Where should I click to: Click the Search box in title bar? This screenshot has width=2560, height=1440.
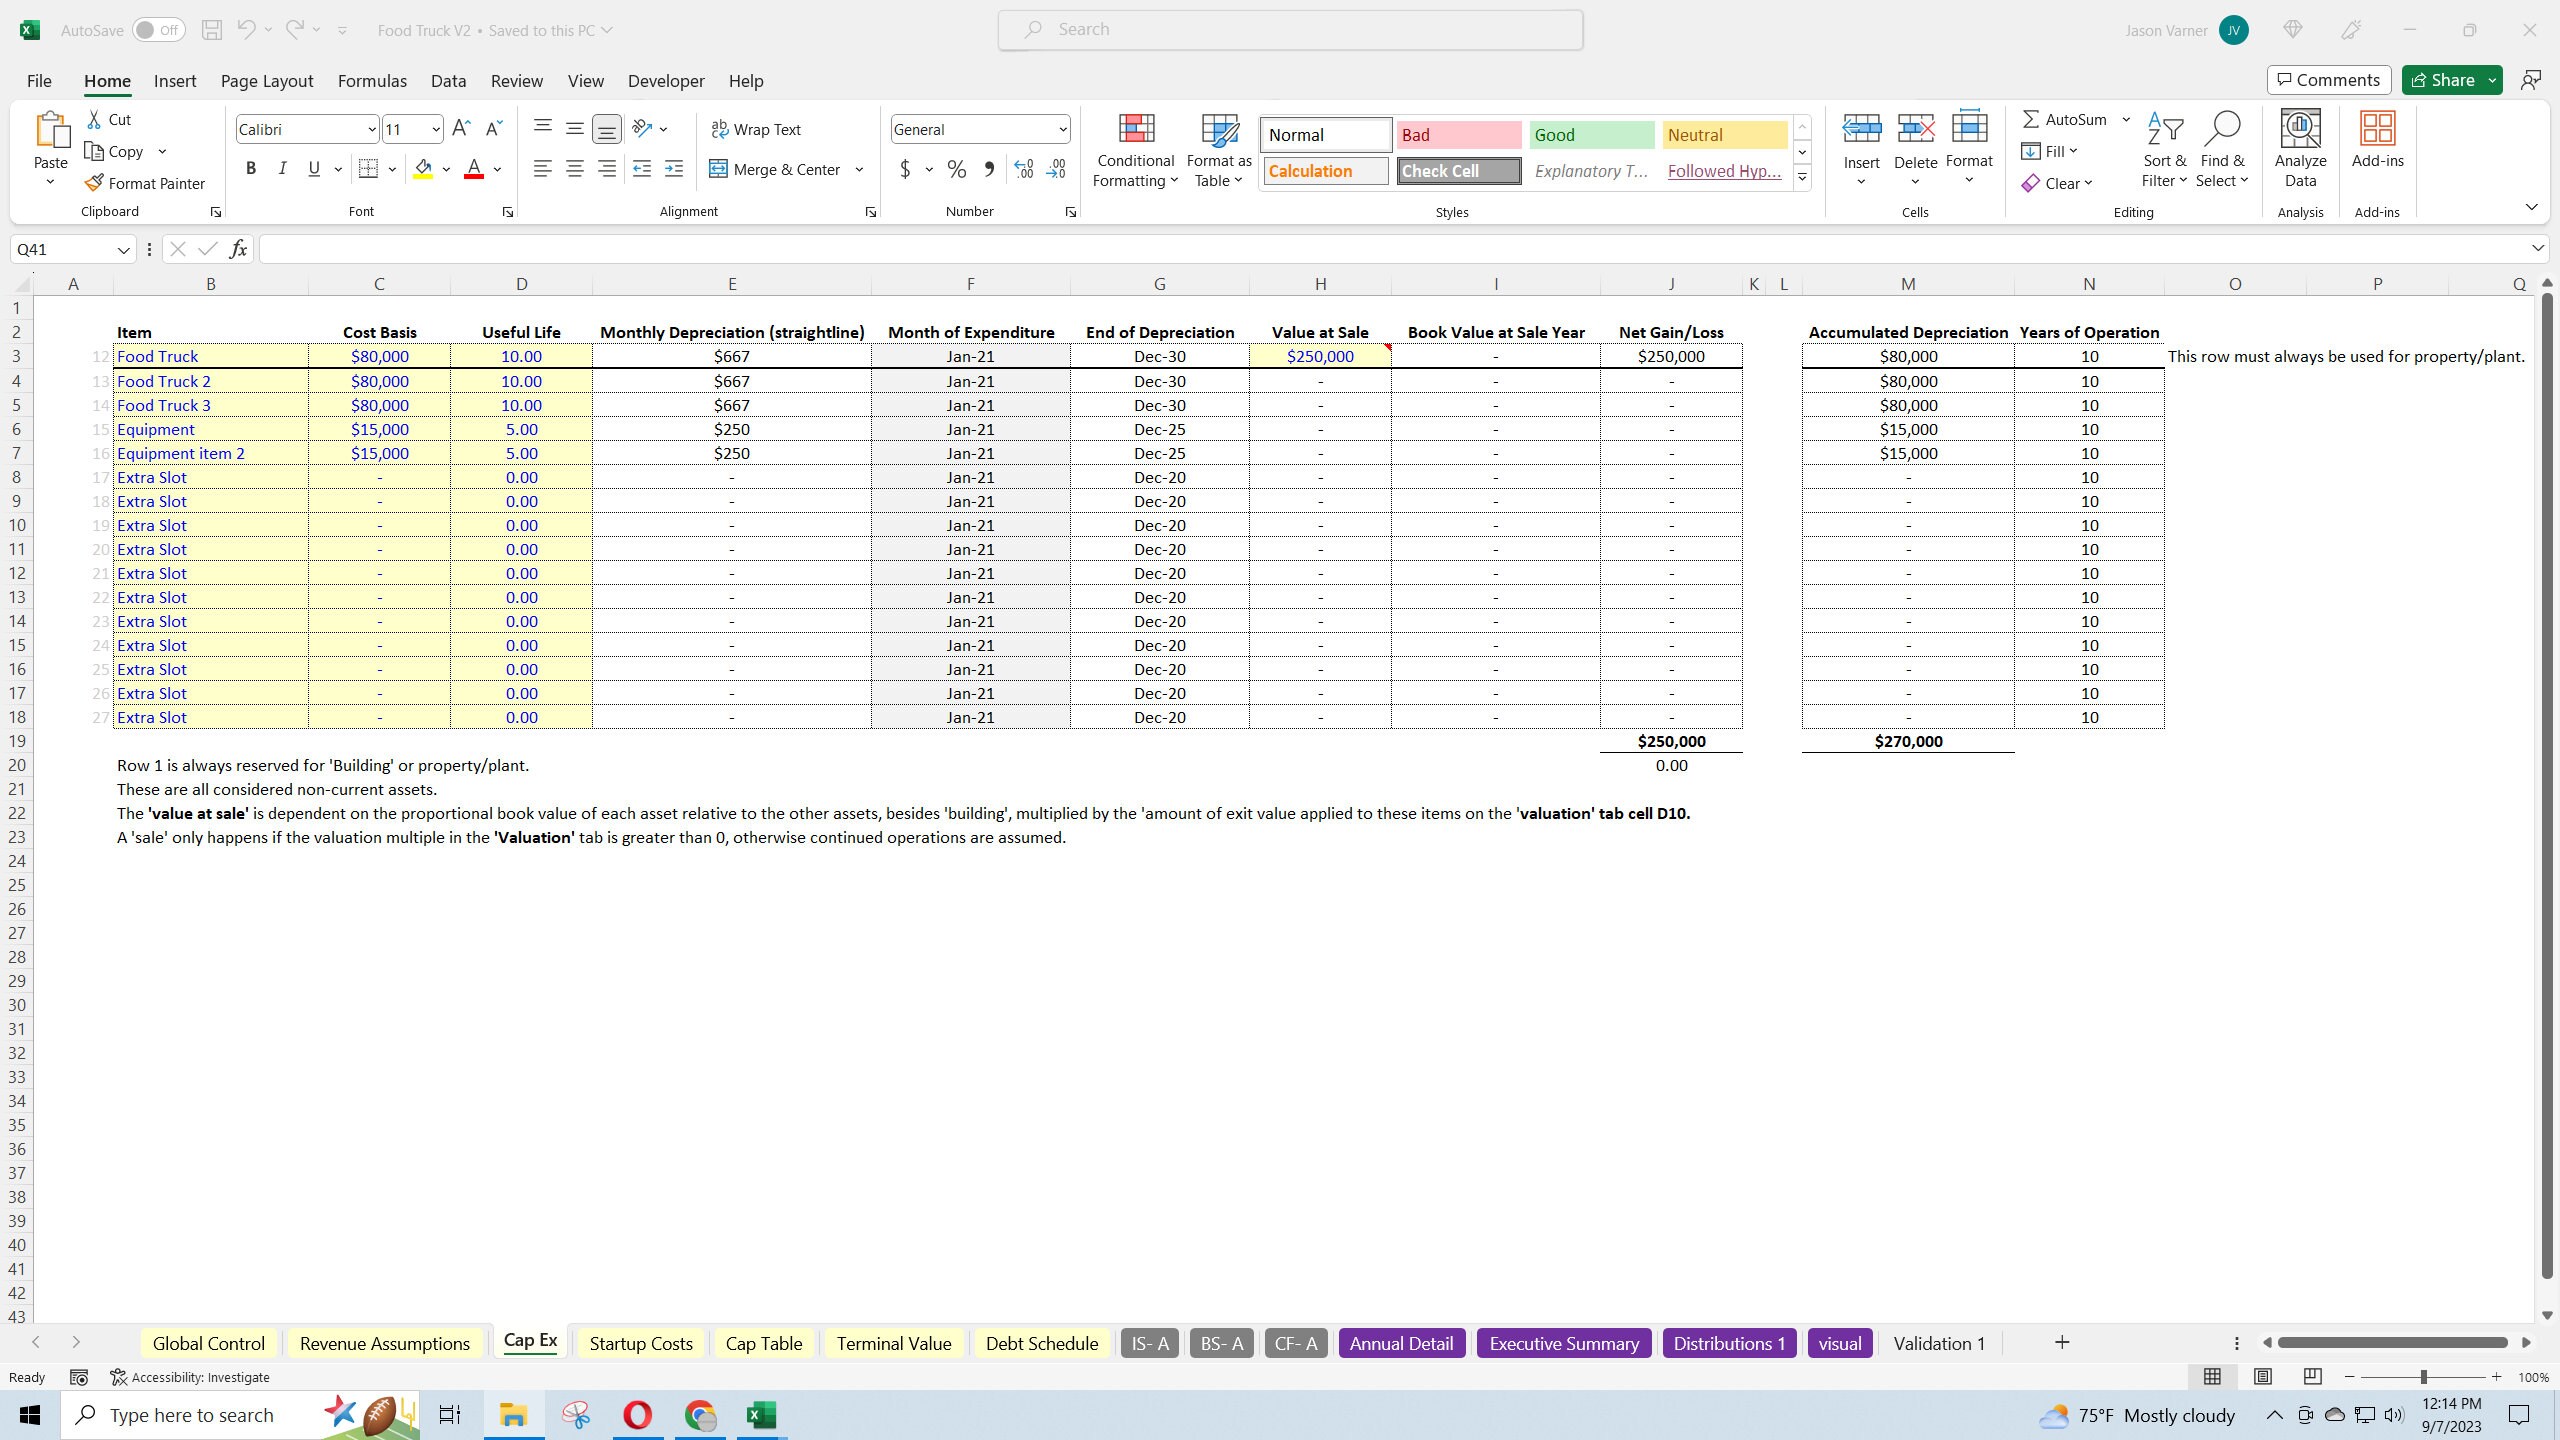1290,30
